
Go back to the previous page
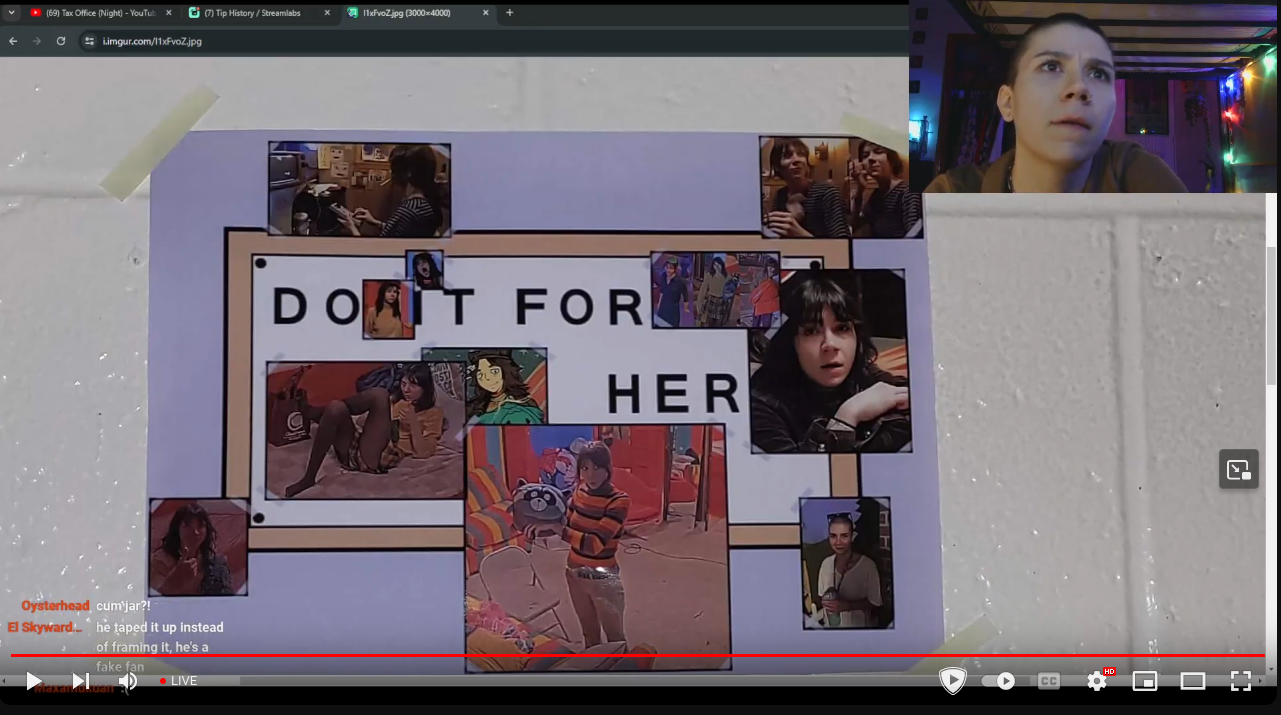(13, 41)
